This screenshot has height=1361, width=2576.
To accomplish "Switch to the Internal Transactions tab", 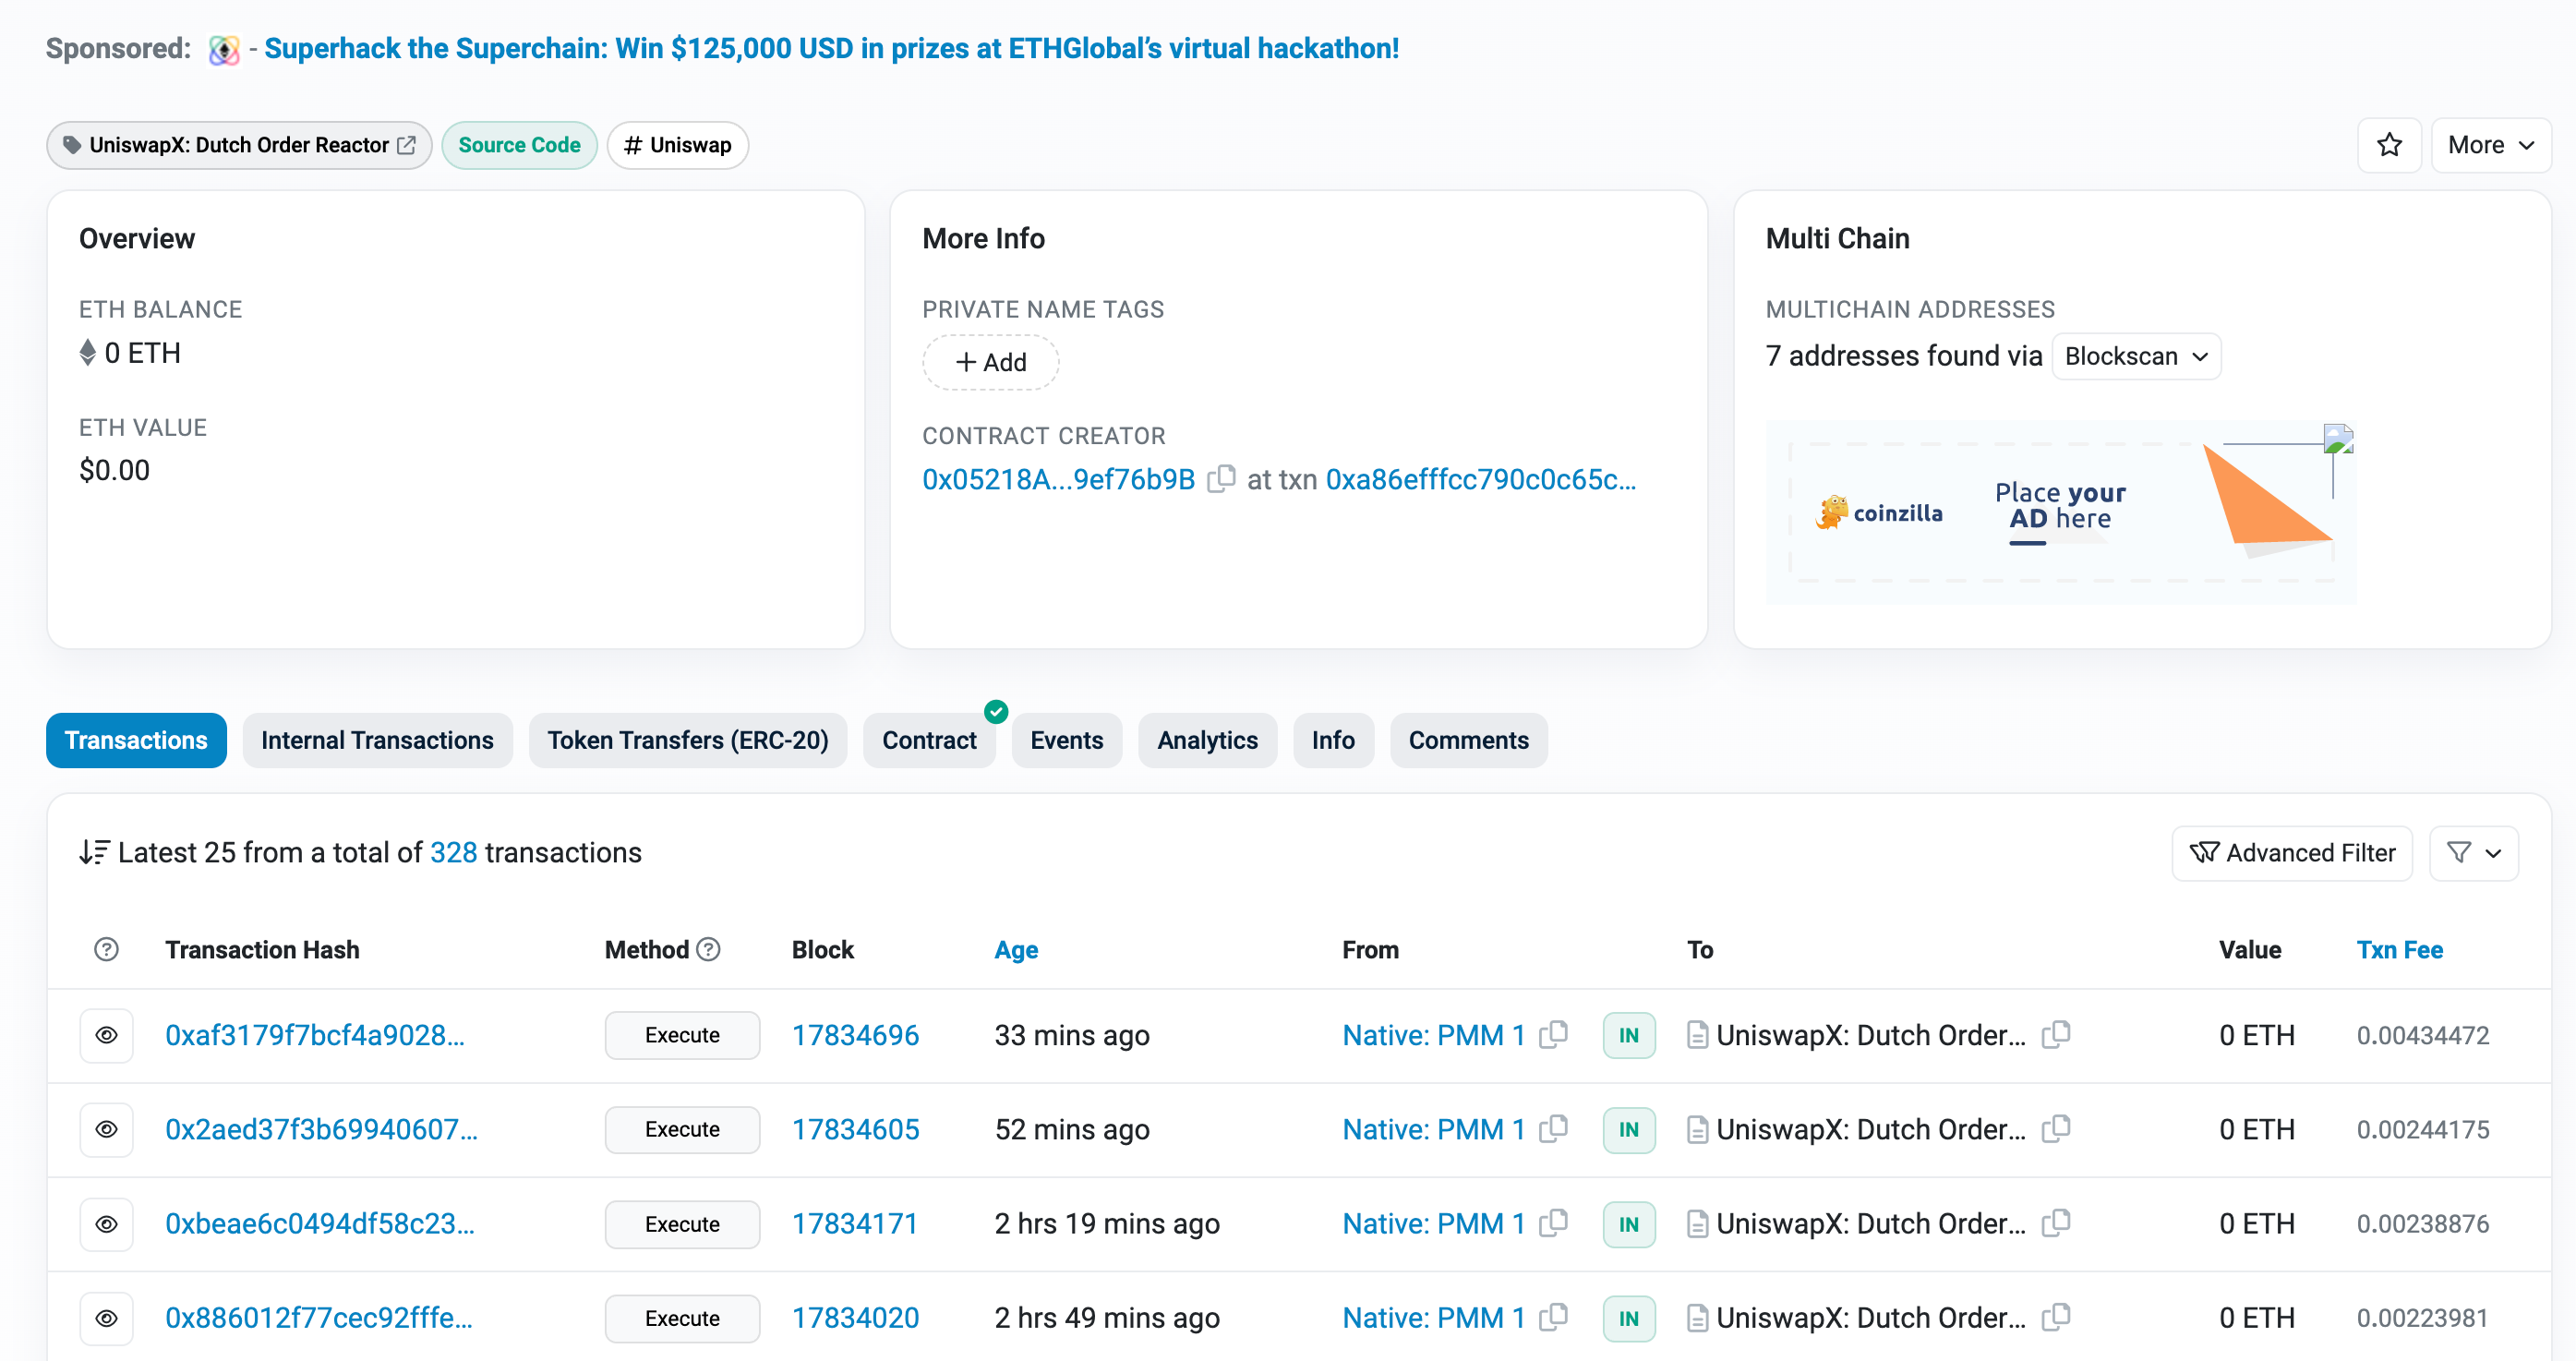I will point(377,740).
